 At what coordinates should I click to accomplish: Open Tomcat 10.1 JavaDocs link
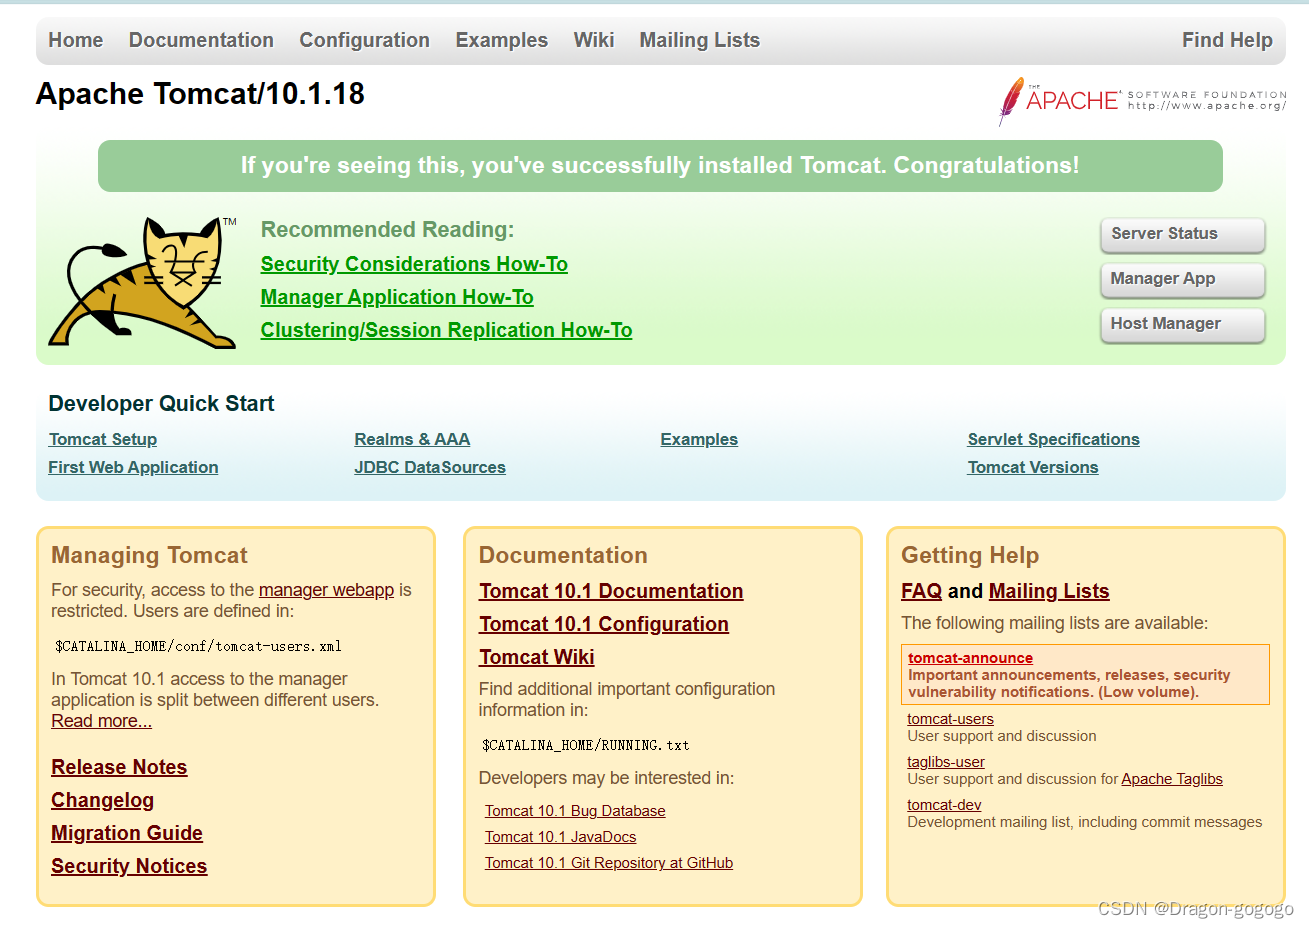[x=561, y=837]
